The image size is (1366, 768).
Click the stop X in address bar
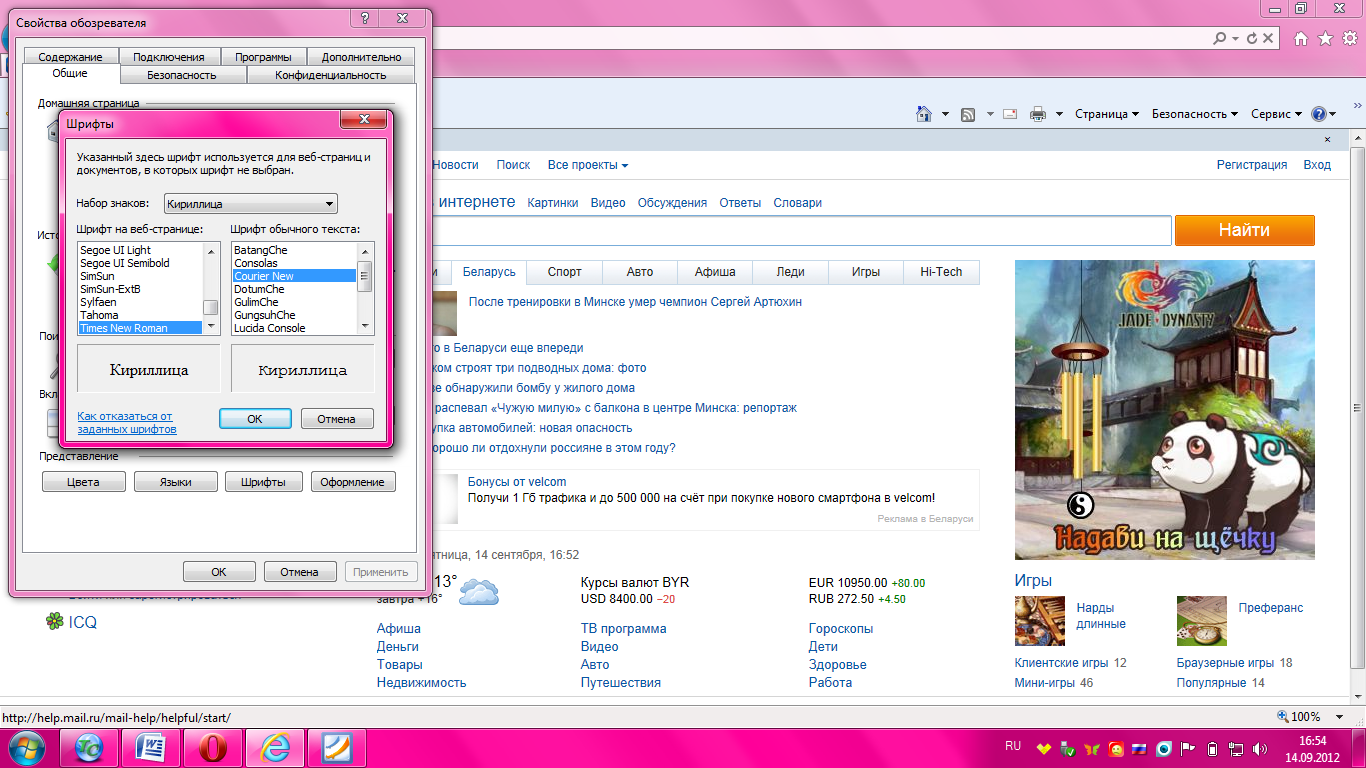[x=1268, y=38]
